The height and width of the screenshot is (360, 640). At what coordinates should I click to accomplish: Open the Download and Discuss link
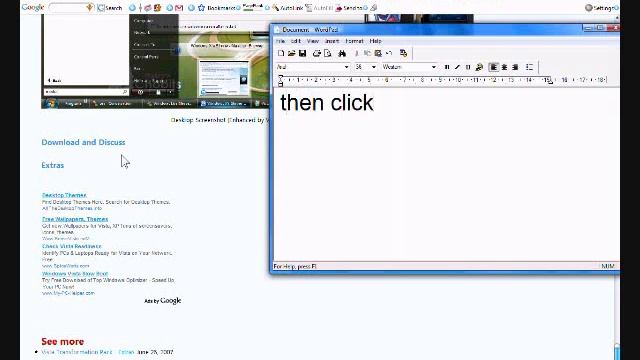pyautogui.click(x=83, y=142)
